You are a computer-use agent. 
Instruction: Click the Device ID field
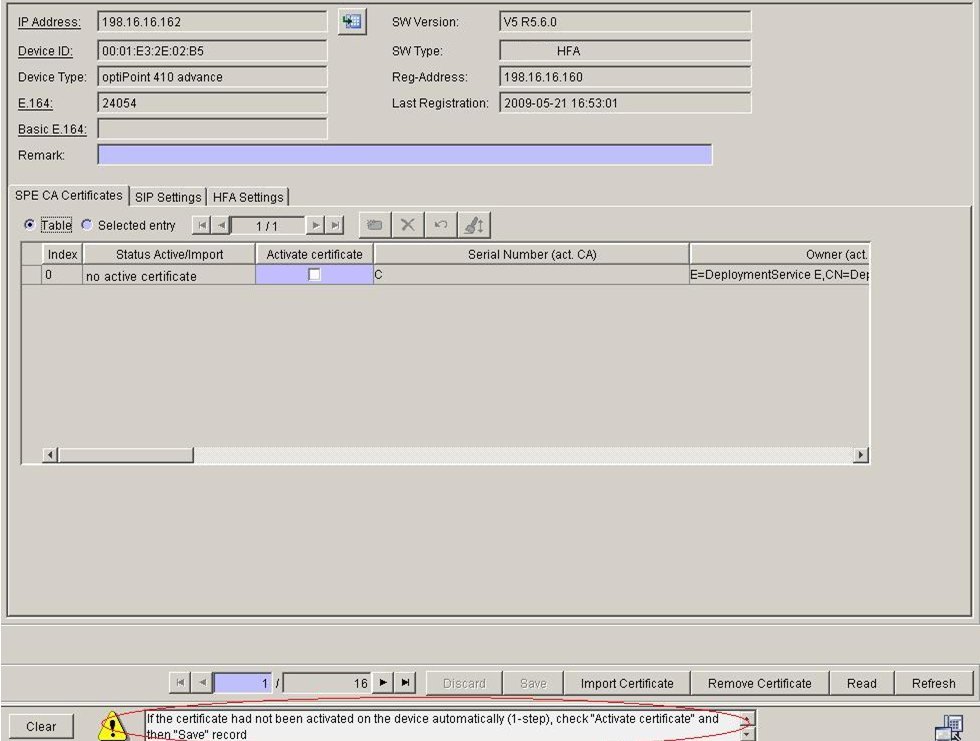pos(212,51)
